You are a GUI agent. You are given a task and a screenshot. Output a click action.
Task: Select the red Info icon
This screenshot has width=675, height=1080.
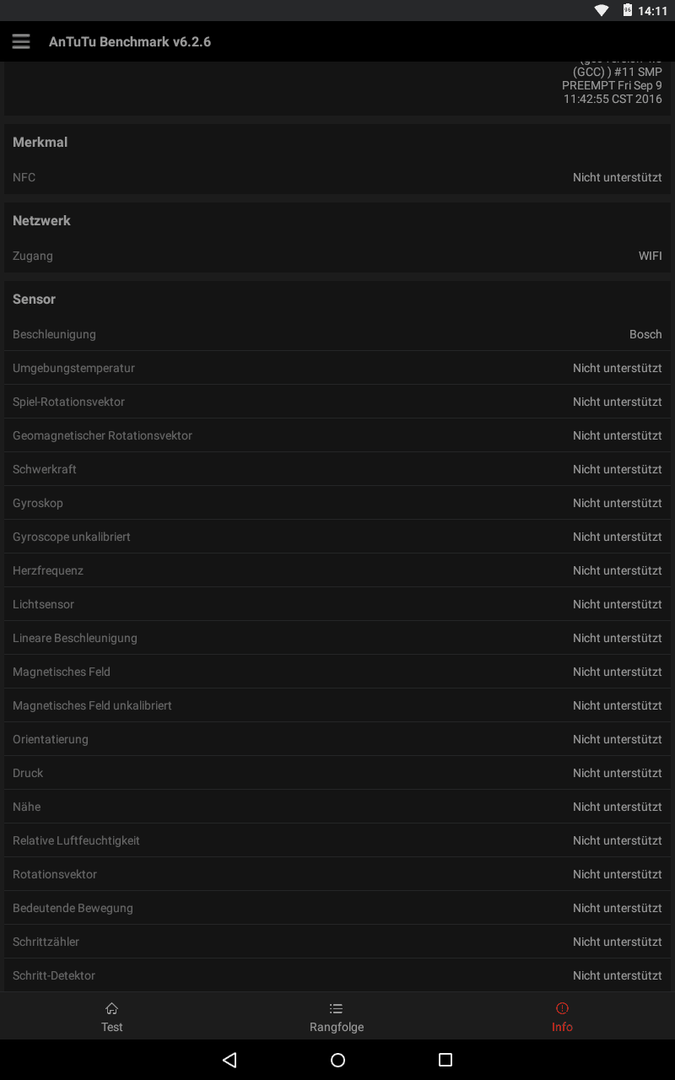pos(562,1008)
